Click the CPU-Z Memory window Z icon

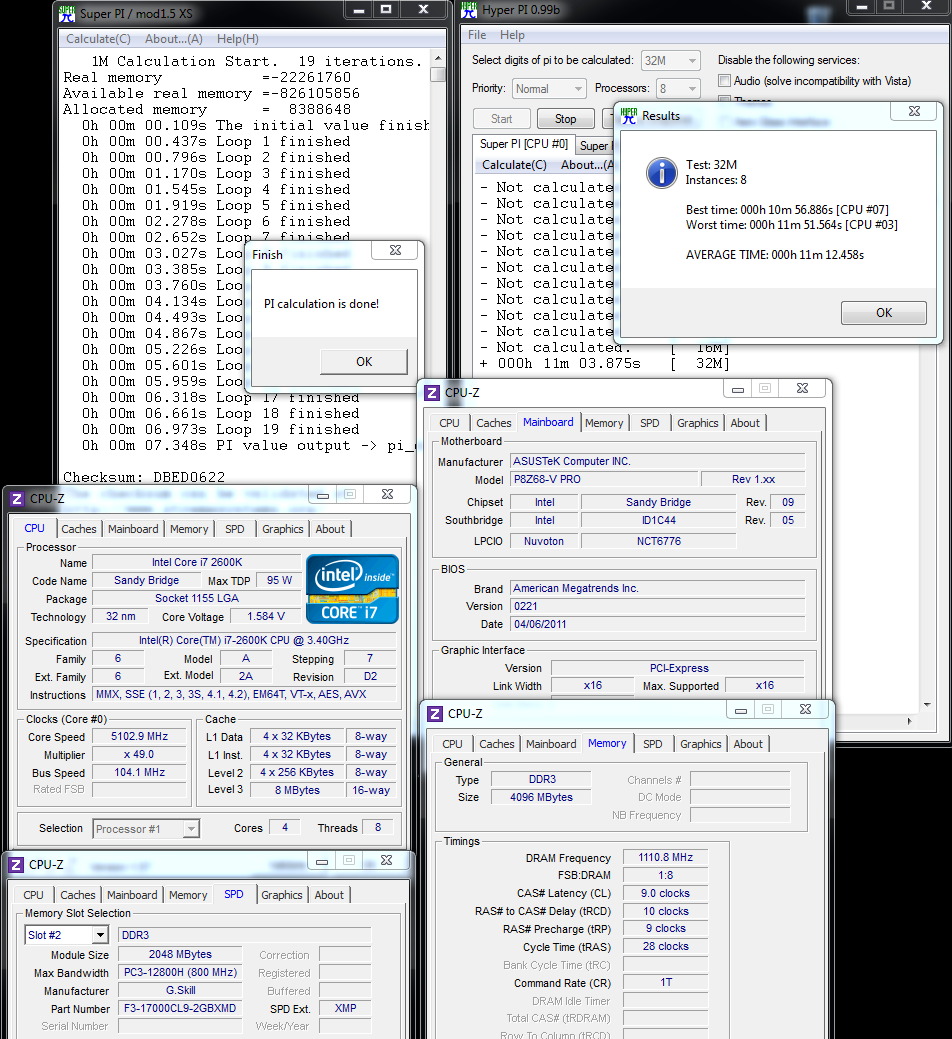(435, 714)
